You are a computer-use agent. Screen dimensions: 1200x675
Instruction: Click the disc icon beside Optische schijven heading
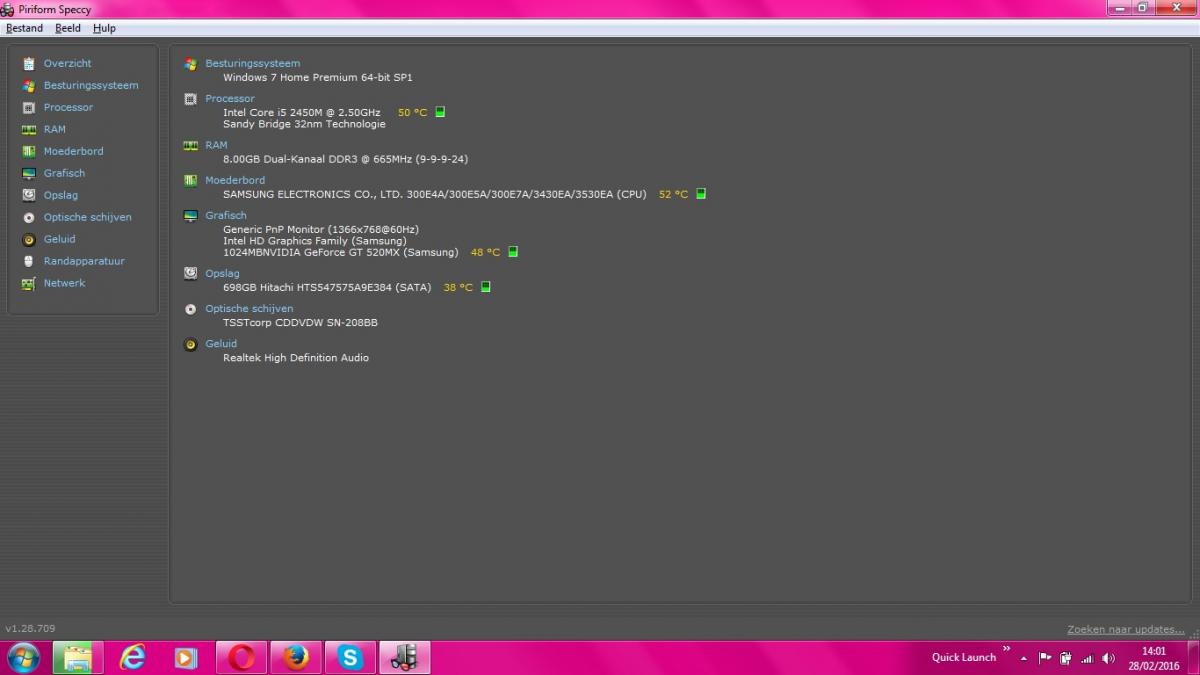pyautogui.click(x=191, y=309)
